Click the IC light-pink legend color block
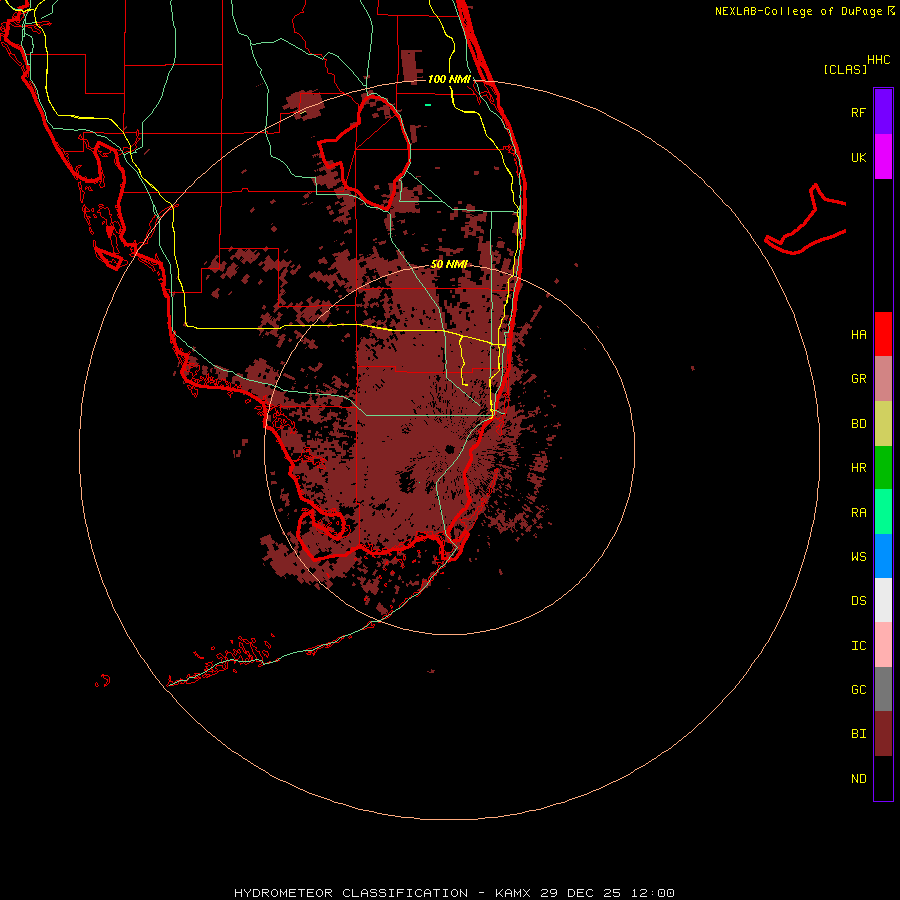 coord(883,645)
